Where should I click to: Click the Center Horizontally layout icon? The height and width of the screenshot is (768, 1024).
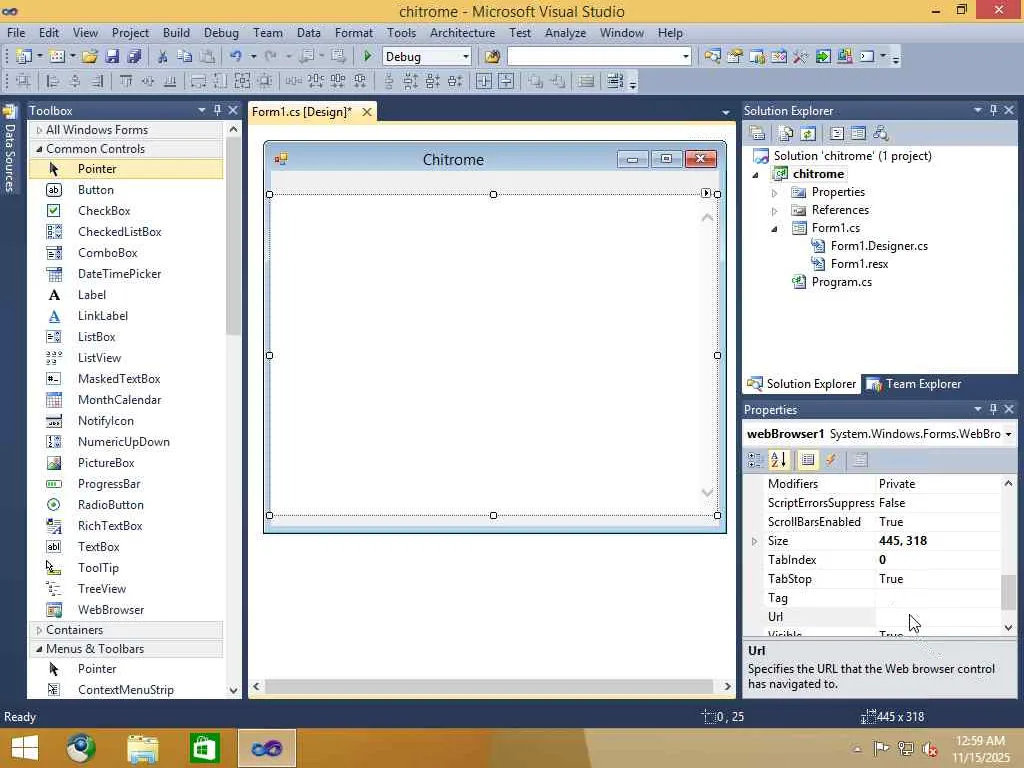[484, 81]
